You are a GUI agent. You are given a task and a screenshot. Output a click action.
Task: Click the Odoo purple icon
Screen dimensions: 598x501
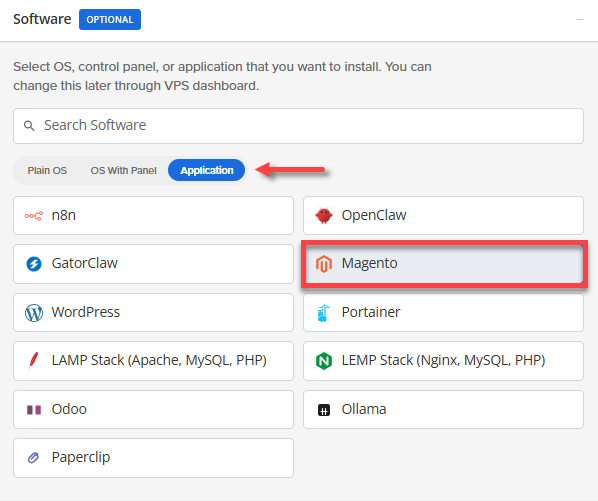pos(34,410)
